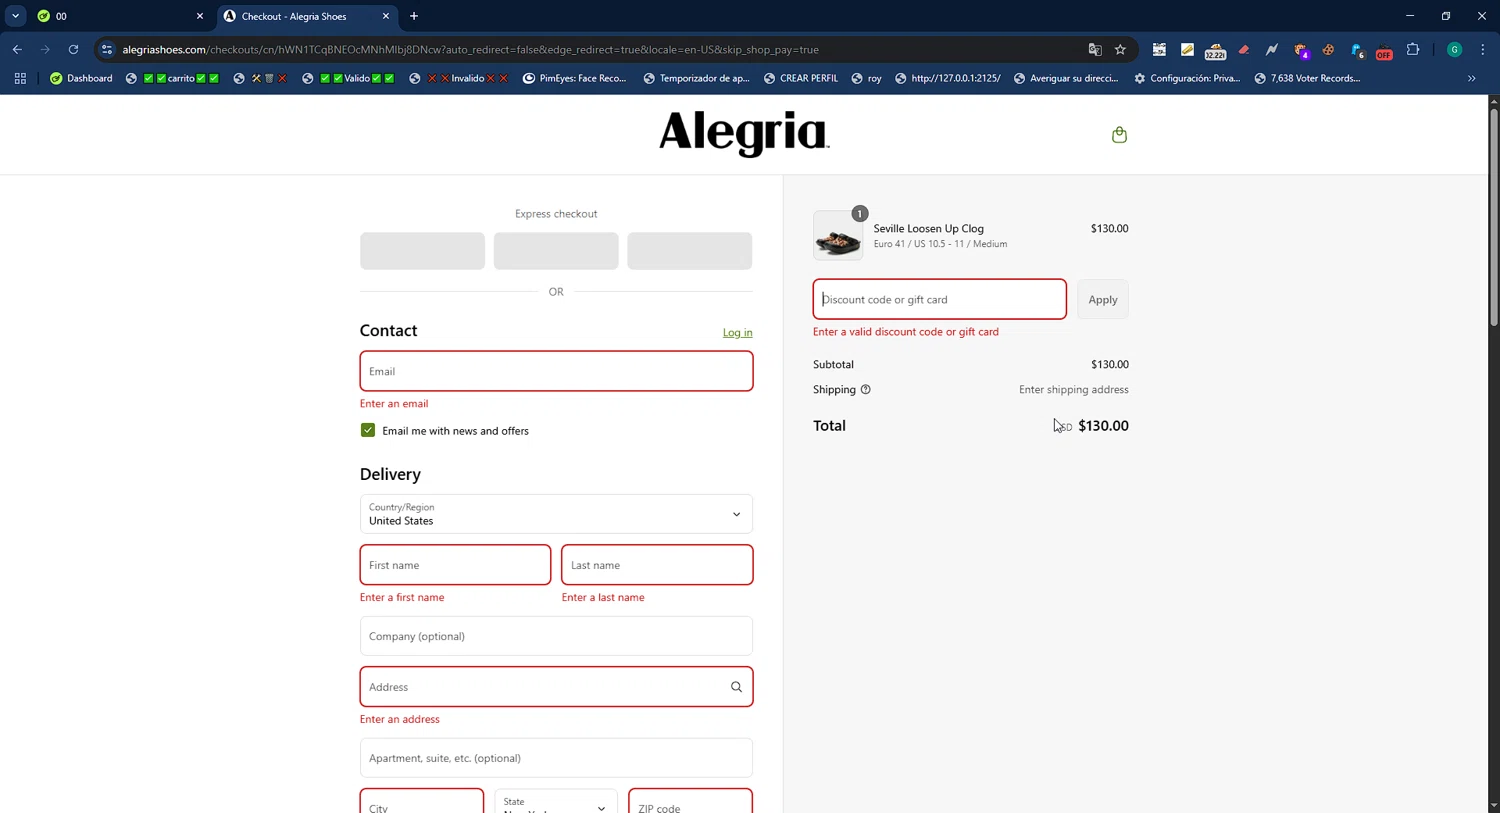Select the Checkout - Alegria Shoes tab
Viewport: 1500px width, 813px height.
click(x=306, y=16)
